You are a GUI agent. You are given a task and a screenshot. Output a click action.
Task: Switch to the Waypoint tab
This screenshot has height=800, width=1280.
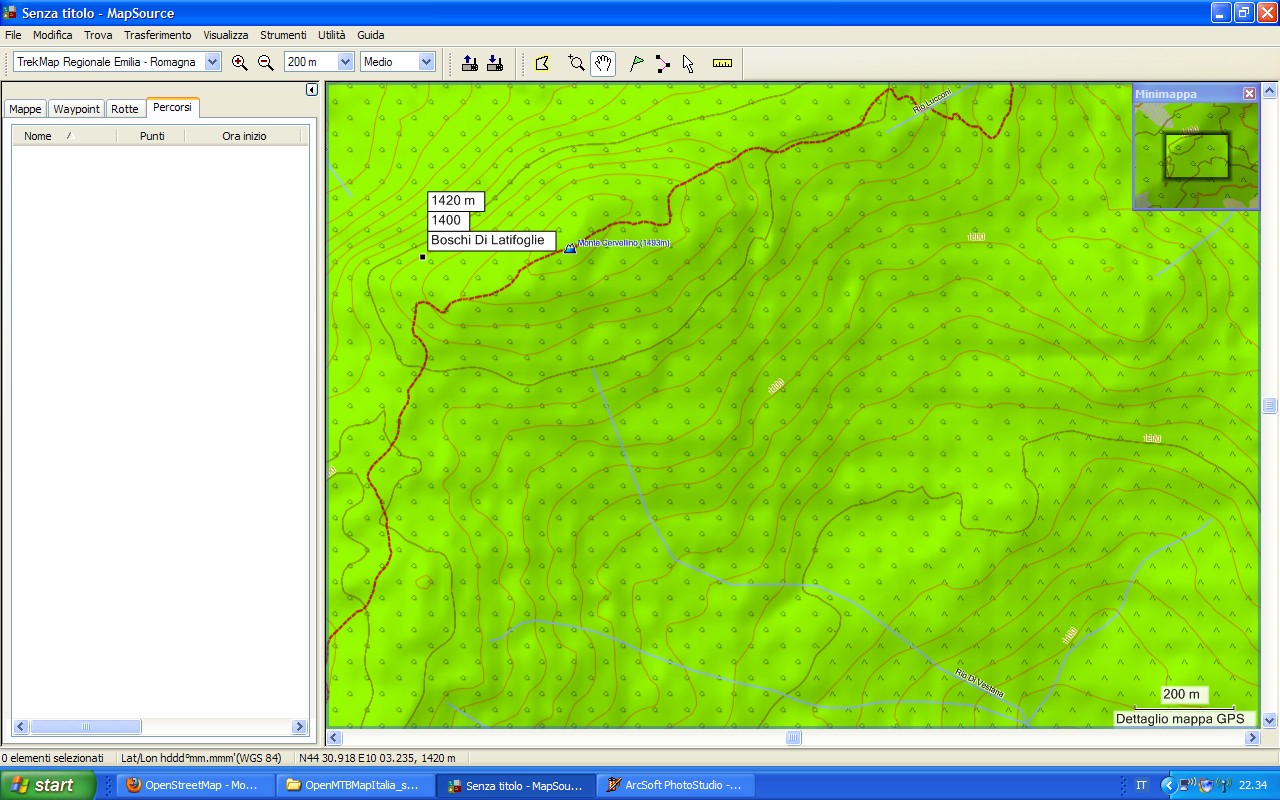77,109
